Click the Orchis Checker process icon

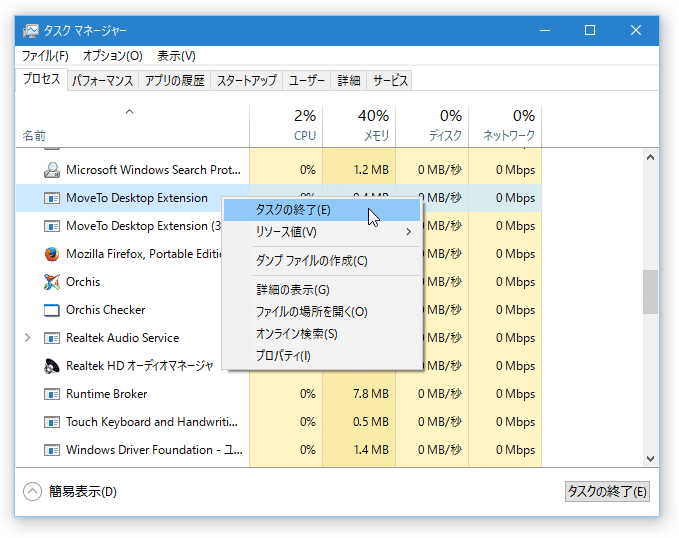click(52, 310)
